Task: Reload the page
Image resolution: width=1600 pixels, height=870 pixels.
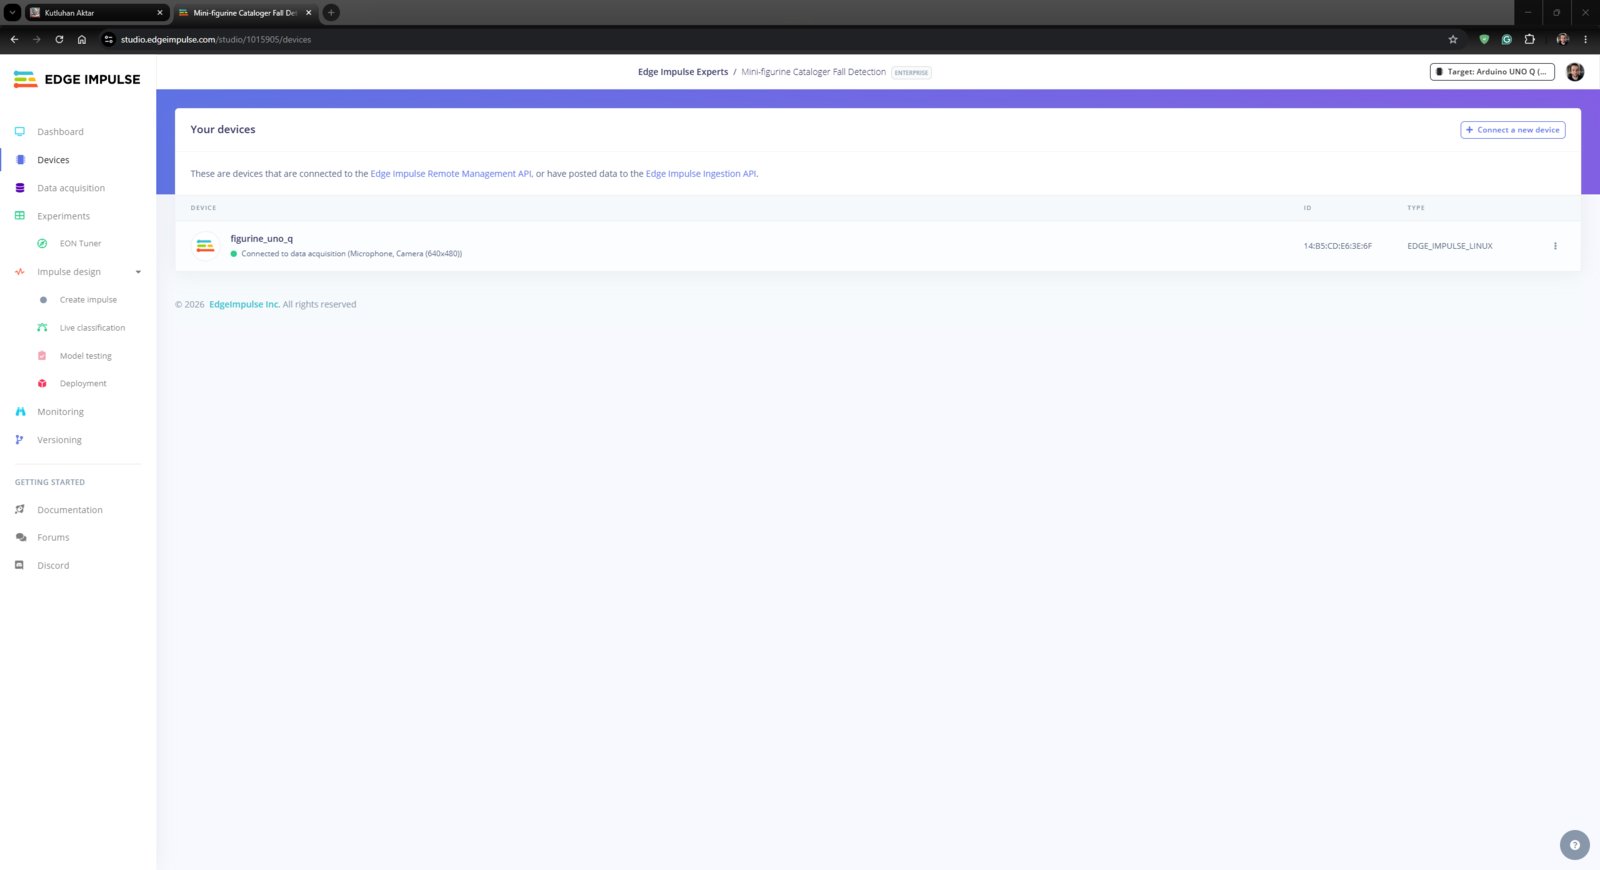Action: [59, 40]
